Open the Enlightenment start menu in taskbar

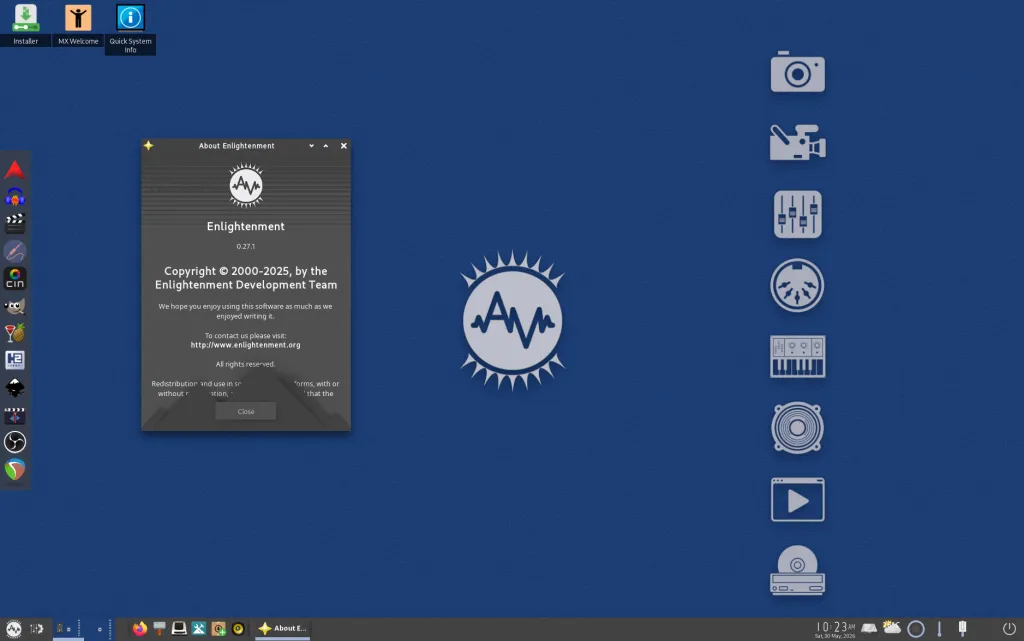(14, 629)
